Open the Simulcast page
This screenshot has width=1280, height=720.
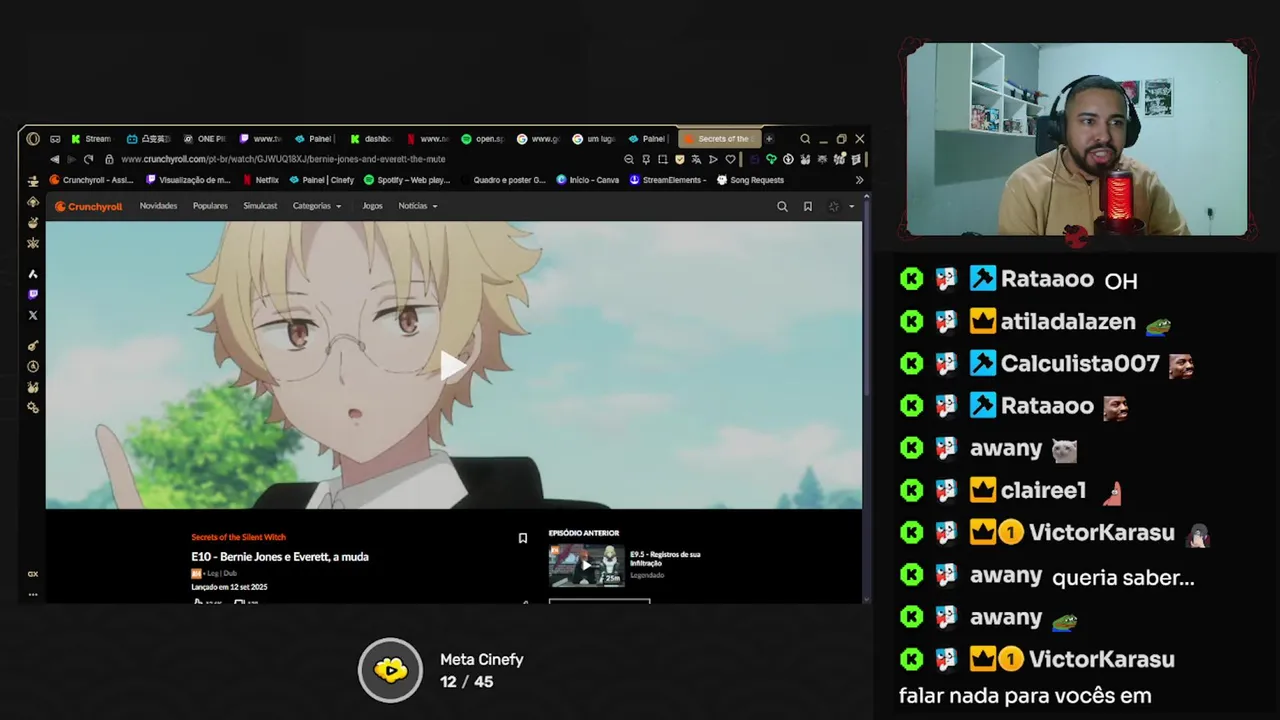point(260,206)
